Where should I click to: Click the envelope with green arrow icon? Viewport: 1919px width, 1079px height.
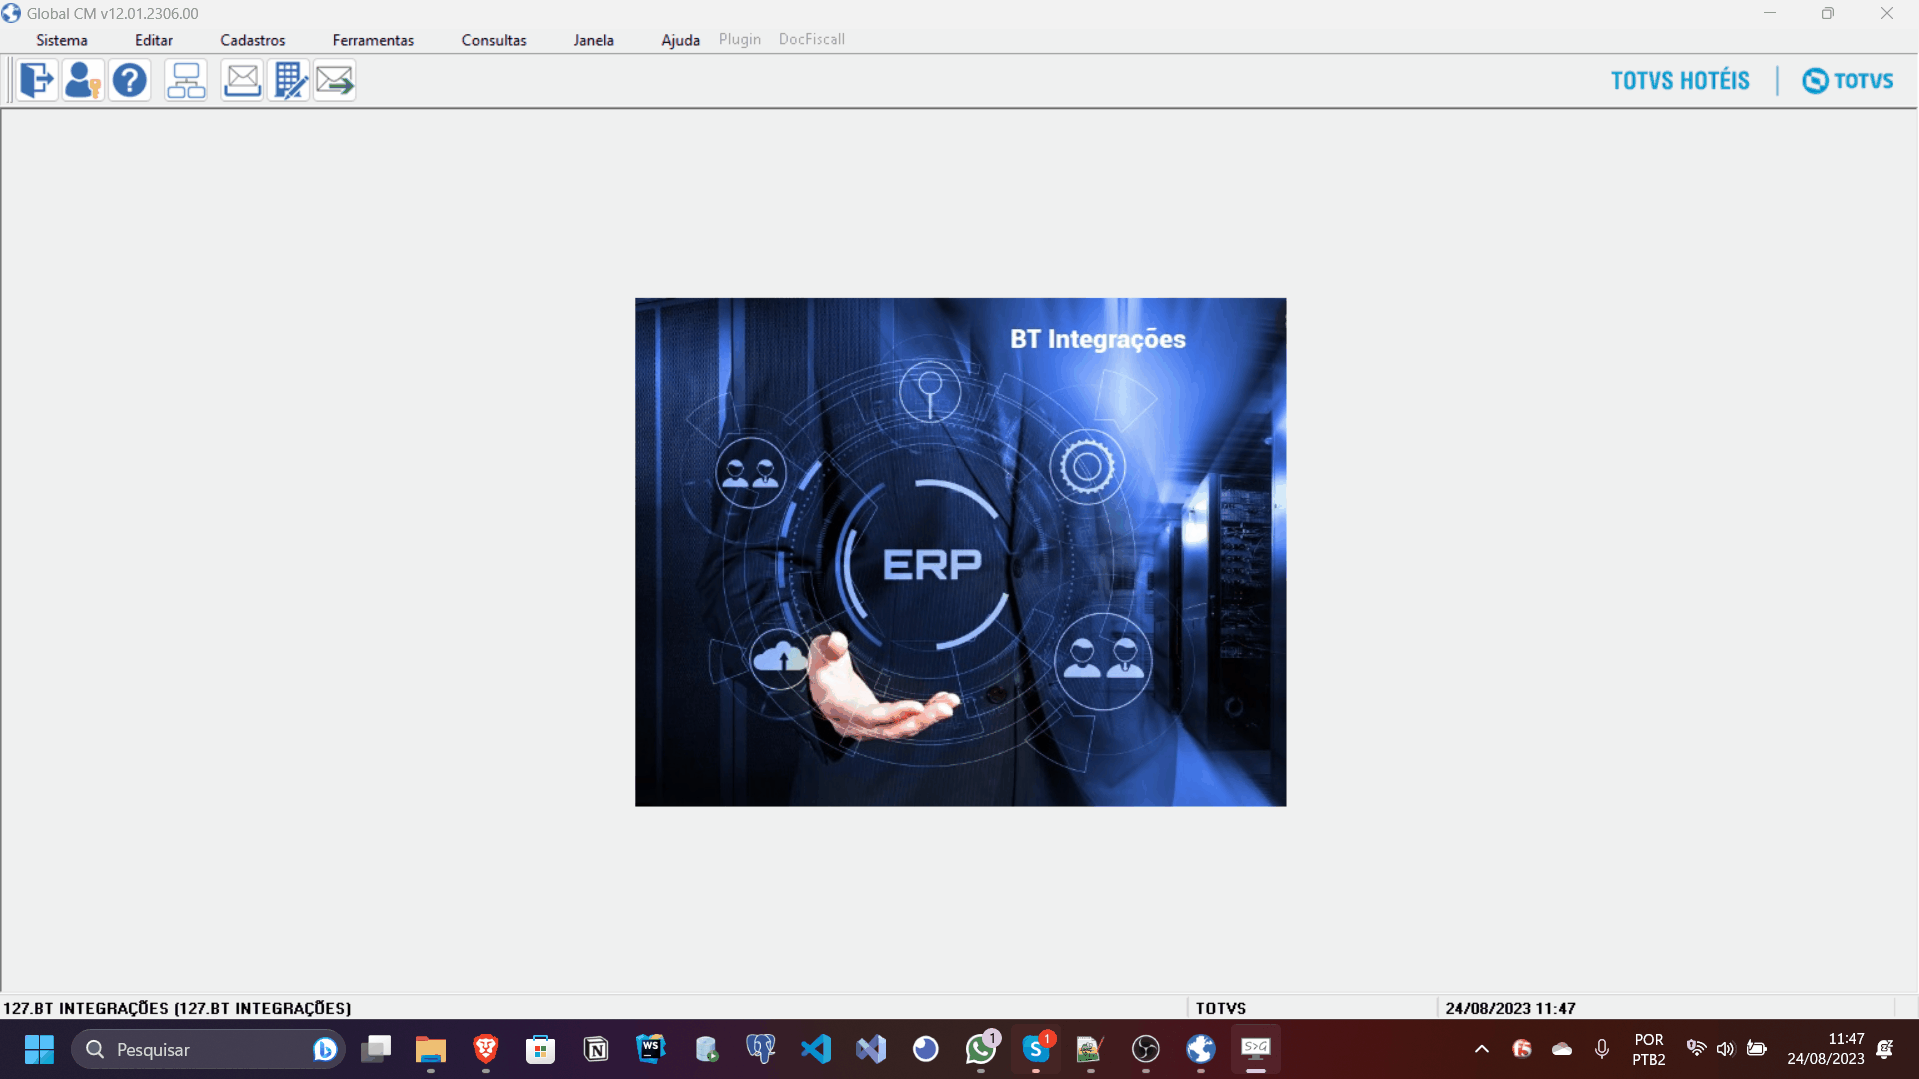335,80
